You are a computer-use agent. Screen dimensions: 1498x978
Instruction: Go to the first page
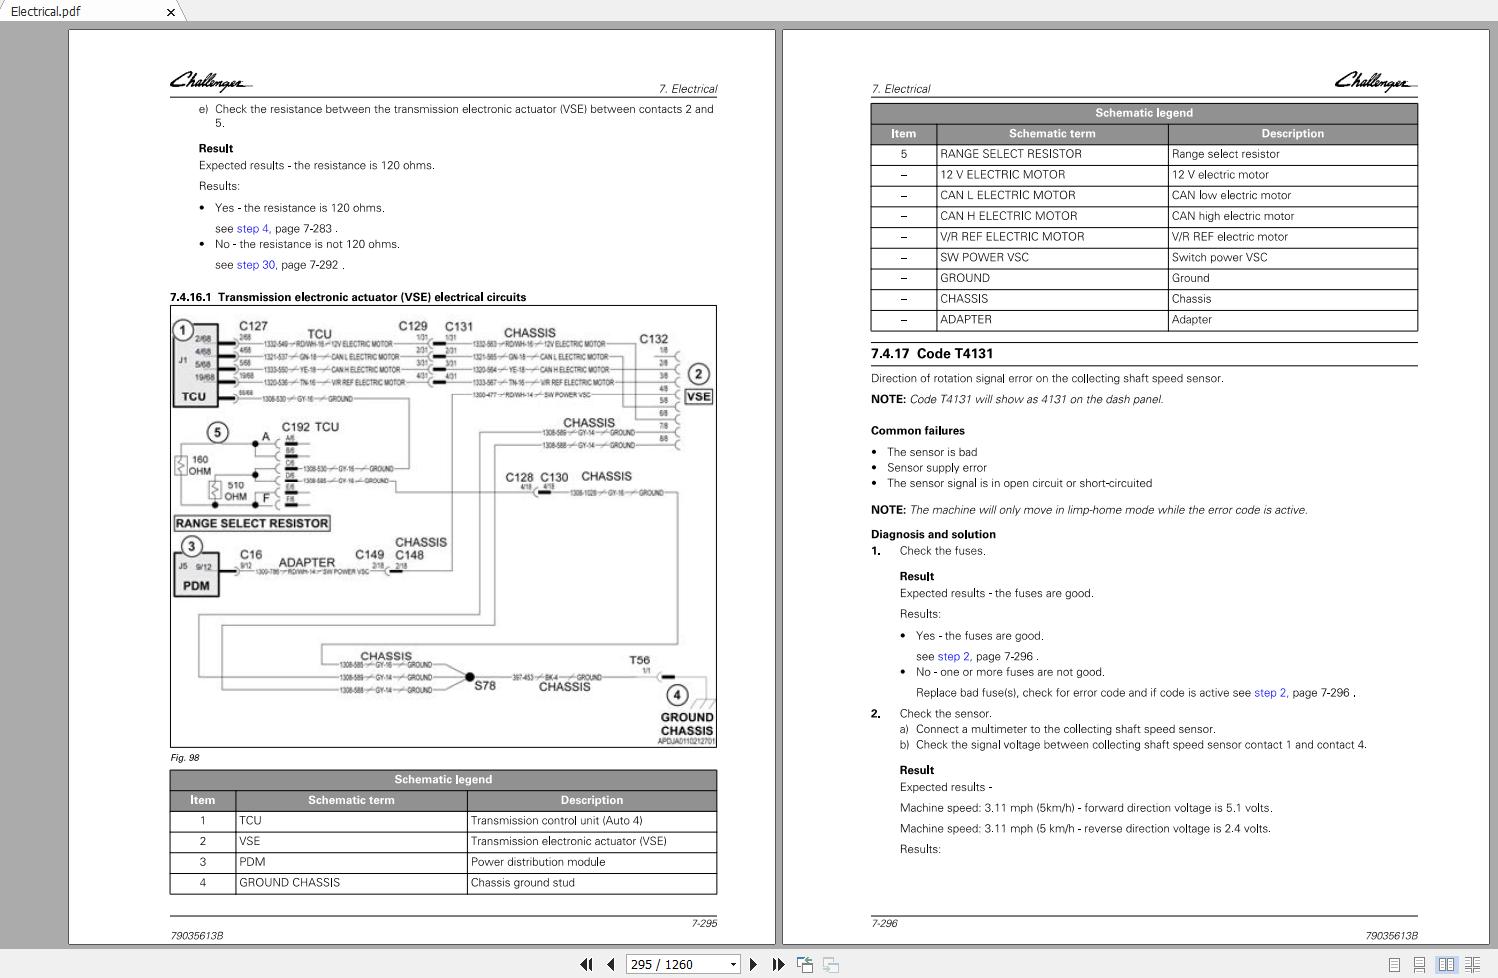pyautogui.click(x=586, y=964)
